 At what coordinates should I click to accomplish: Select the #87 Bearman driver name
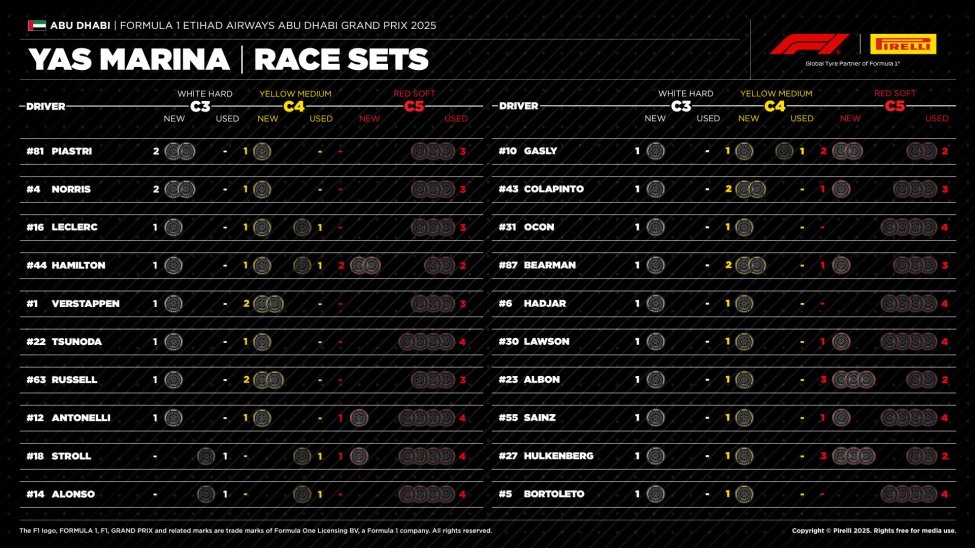pos(549,265)
